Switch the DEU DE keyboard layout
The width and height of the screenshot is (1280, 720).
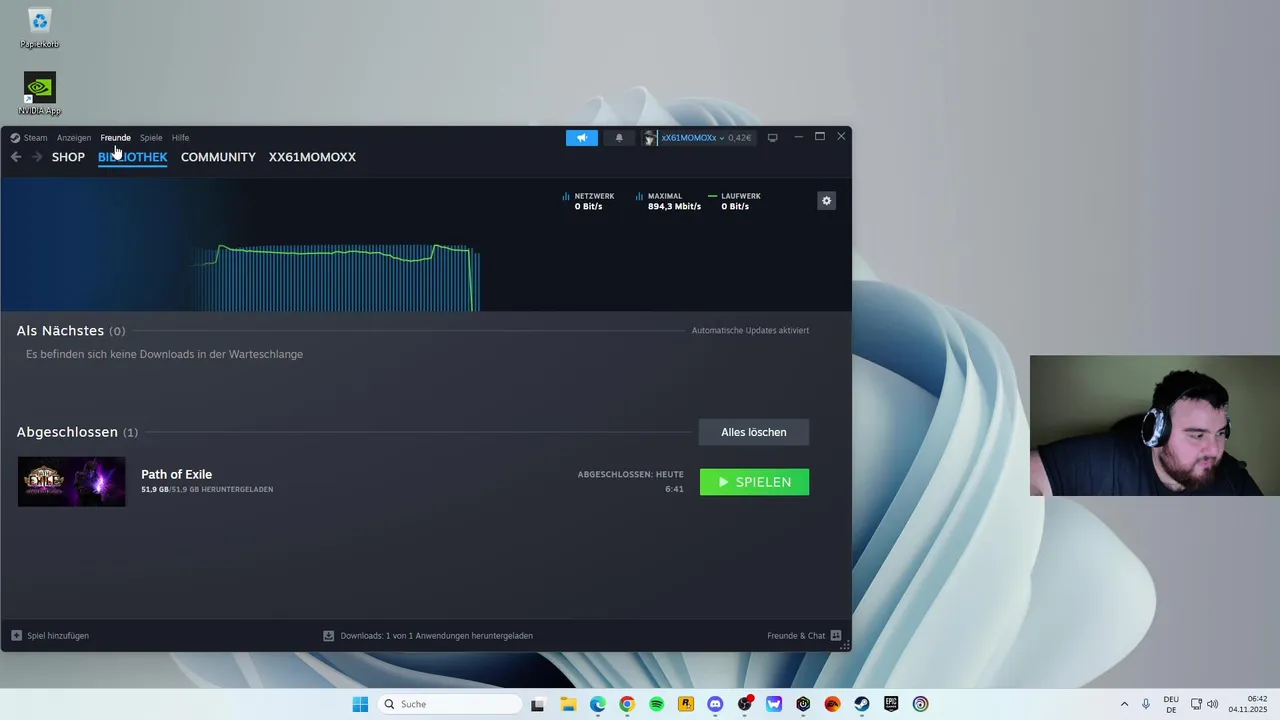point(1171,704)
